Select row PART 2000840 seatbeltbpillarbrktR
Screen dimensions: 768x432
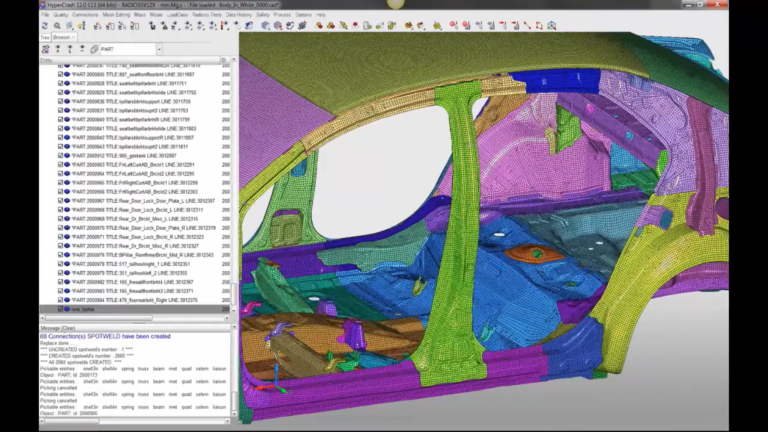point(135,120)
